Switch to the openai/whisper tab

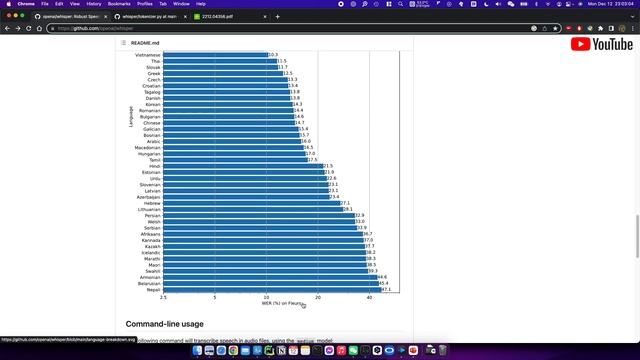[x=70, y=17]
